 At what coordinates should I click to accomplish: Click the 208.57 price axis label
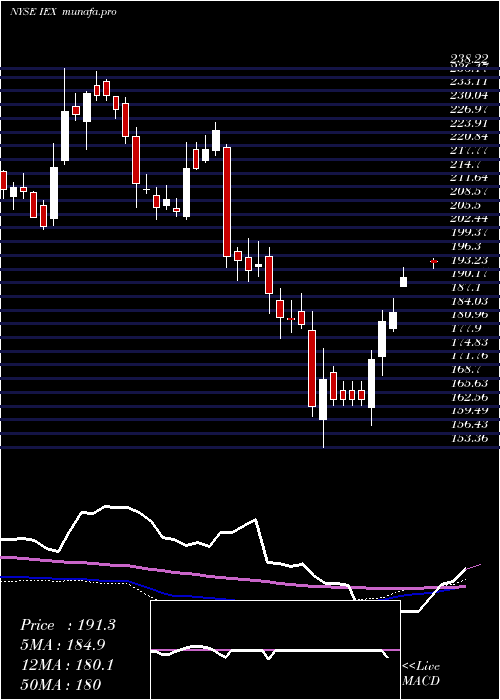pos(468,192)
